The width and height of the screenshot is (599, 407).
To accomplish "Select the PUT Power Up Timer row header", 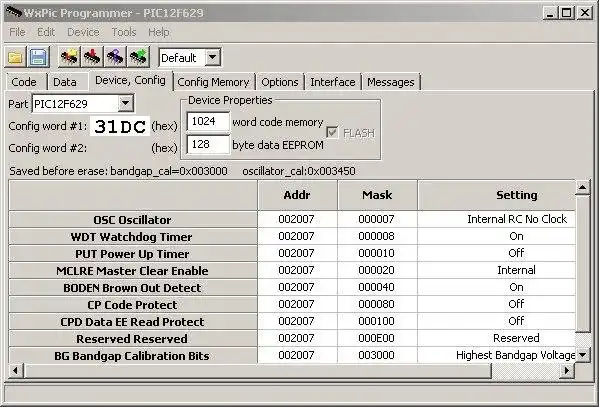I will [133, 254].
